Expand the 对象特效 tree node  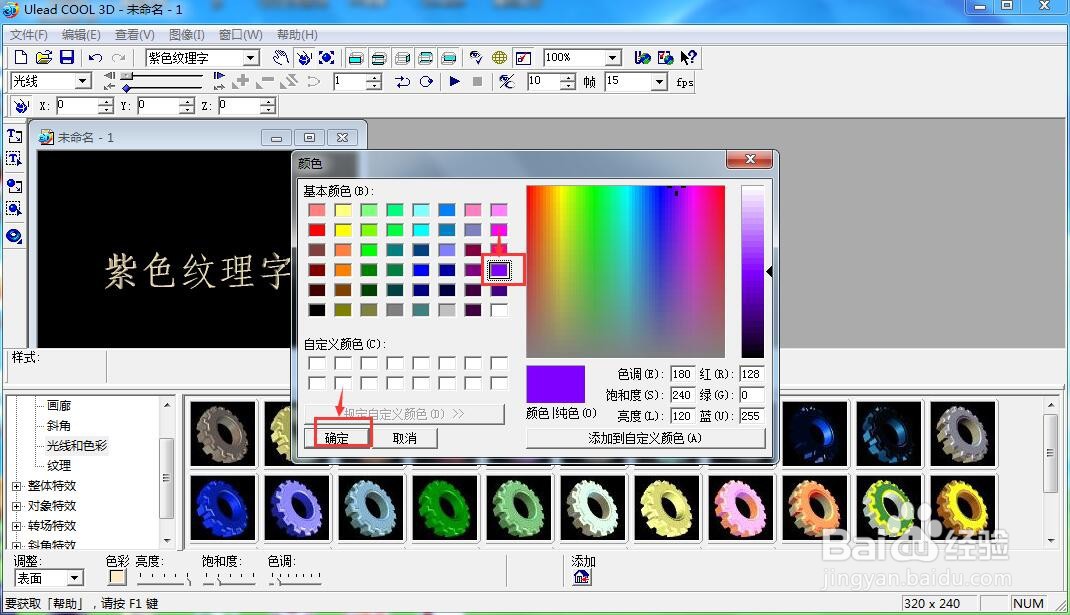[17, 506]
